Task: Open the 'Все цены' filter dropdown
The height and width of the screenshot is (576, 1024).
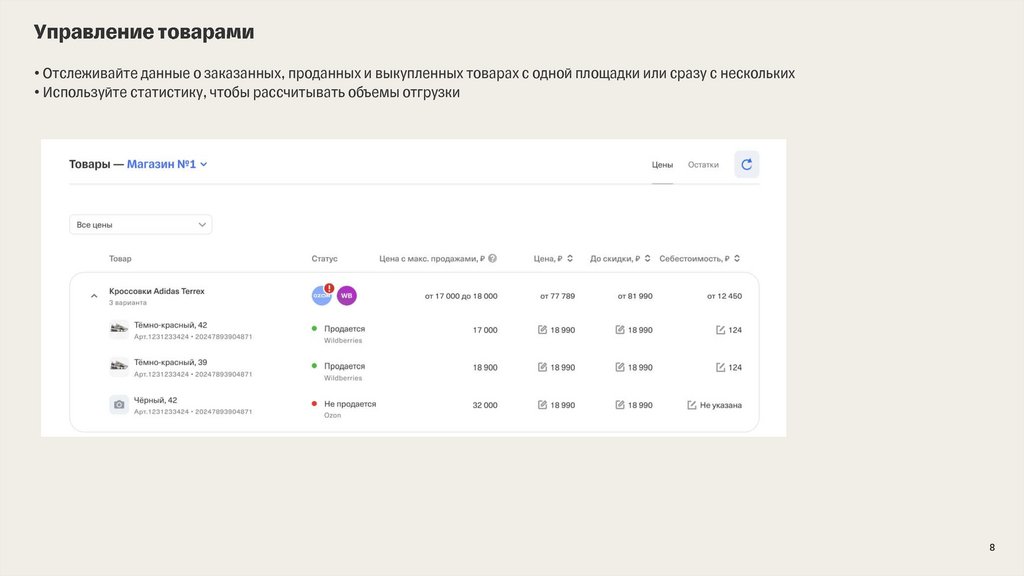Action: tap(140, 225)
